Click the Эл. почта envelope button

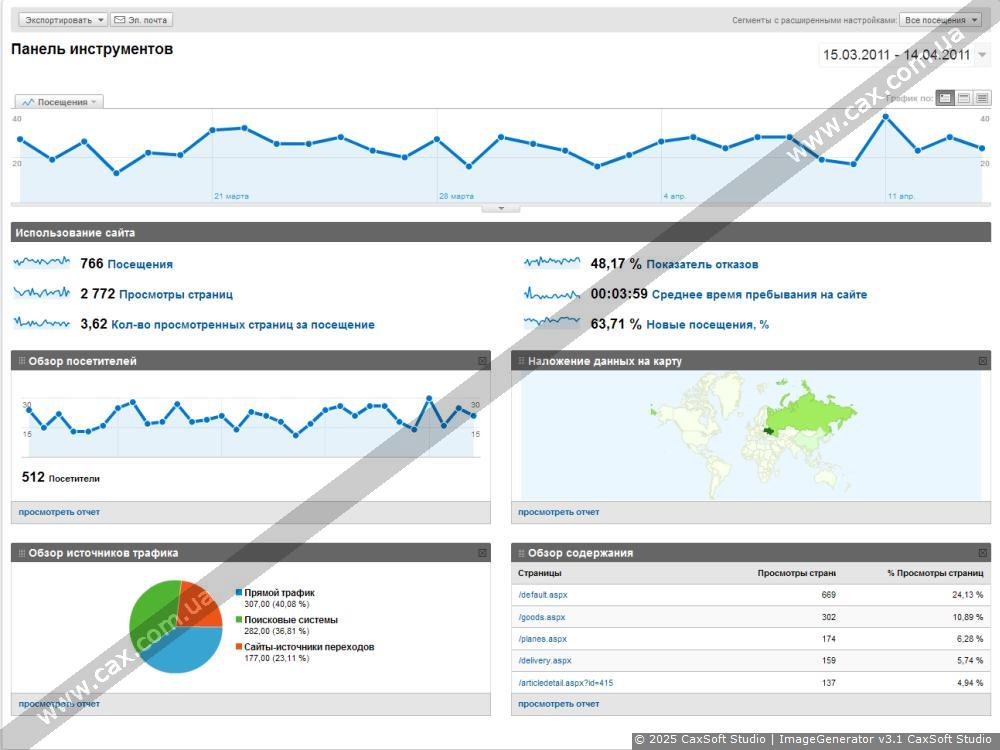[x=141, y=20]
